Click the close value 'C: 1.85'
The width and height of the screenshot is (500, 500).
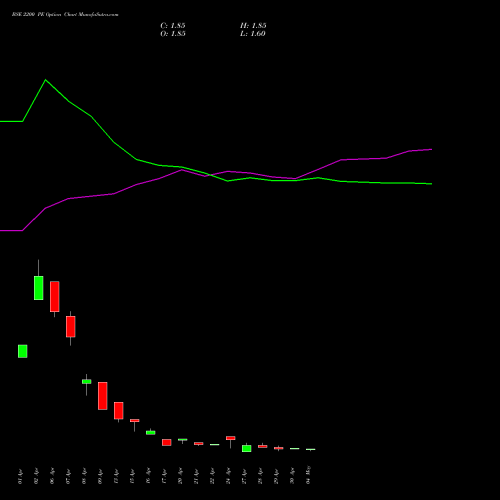(173, 26)
